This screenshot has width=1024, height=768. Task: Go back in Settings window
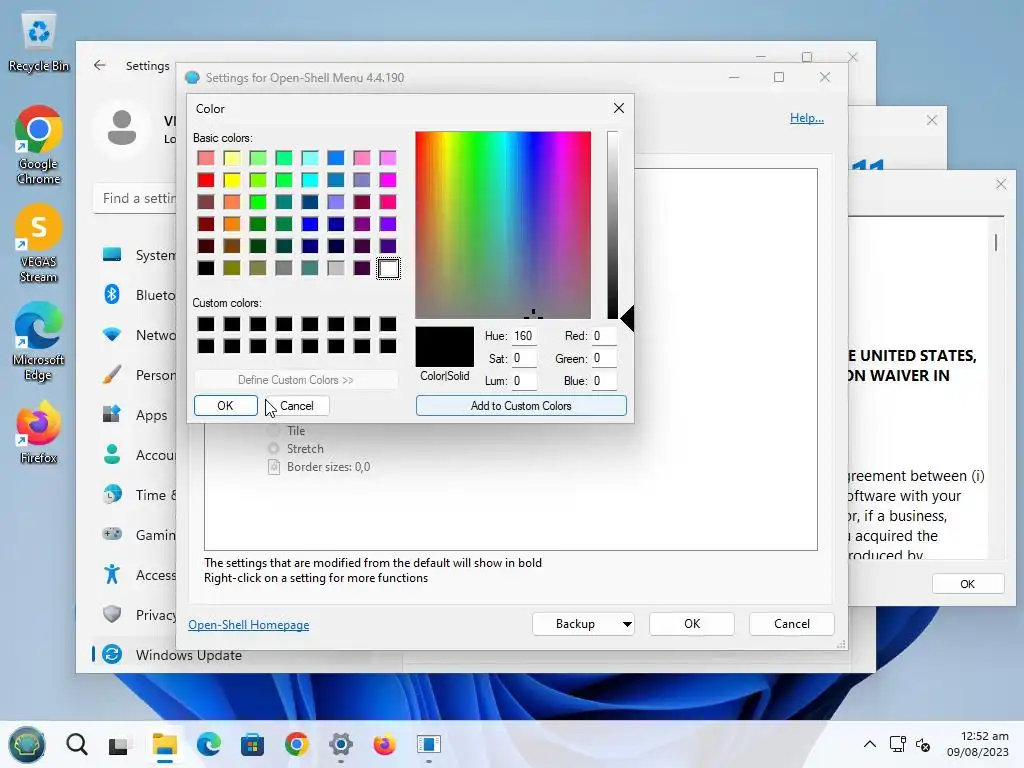[x=99, y=65]
